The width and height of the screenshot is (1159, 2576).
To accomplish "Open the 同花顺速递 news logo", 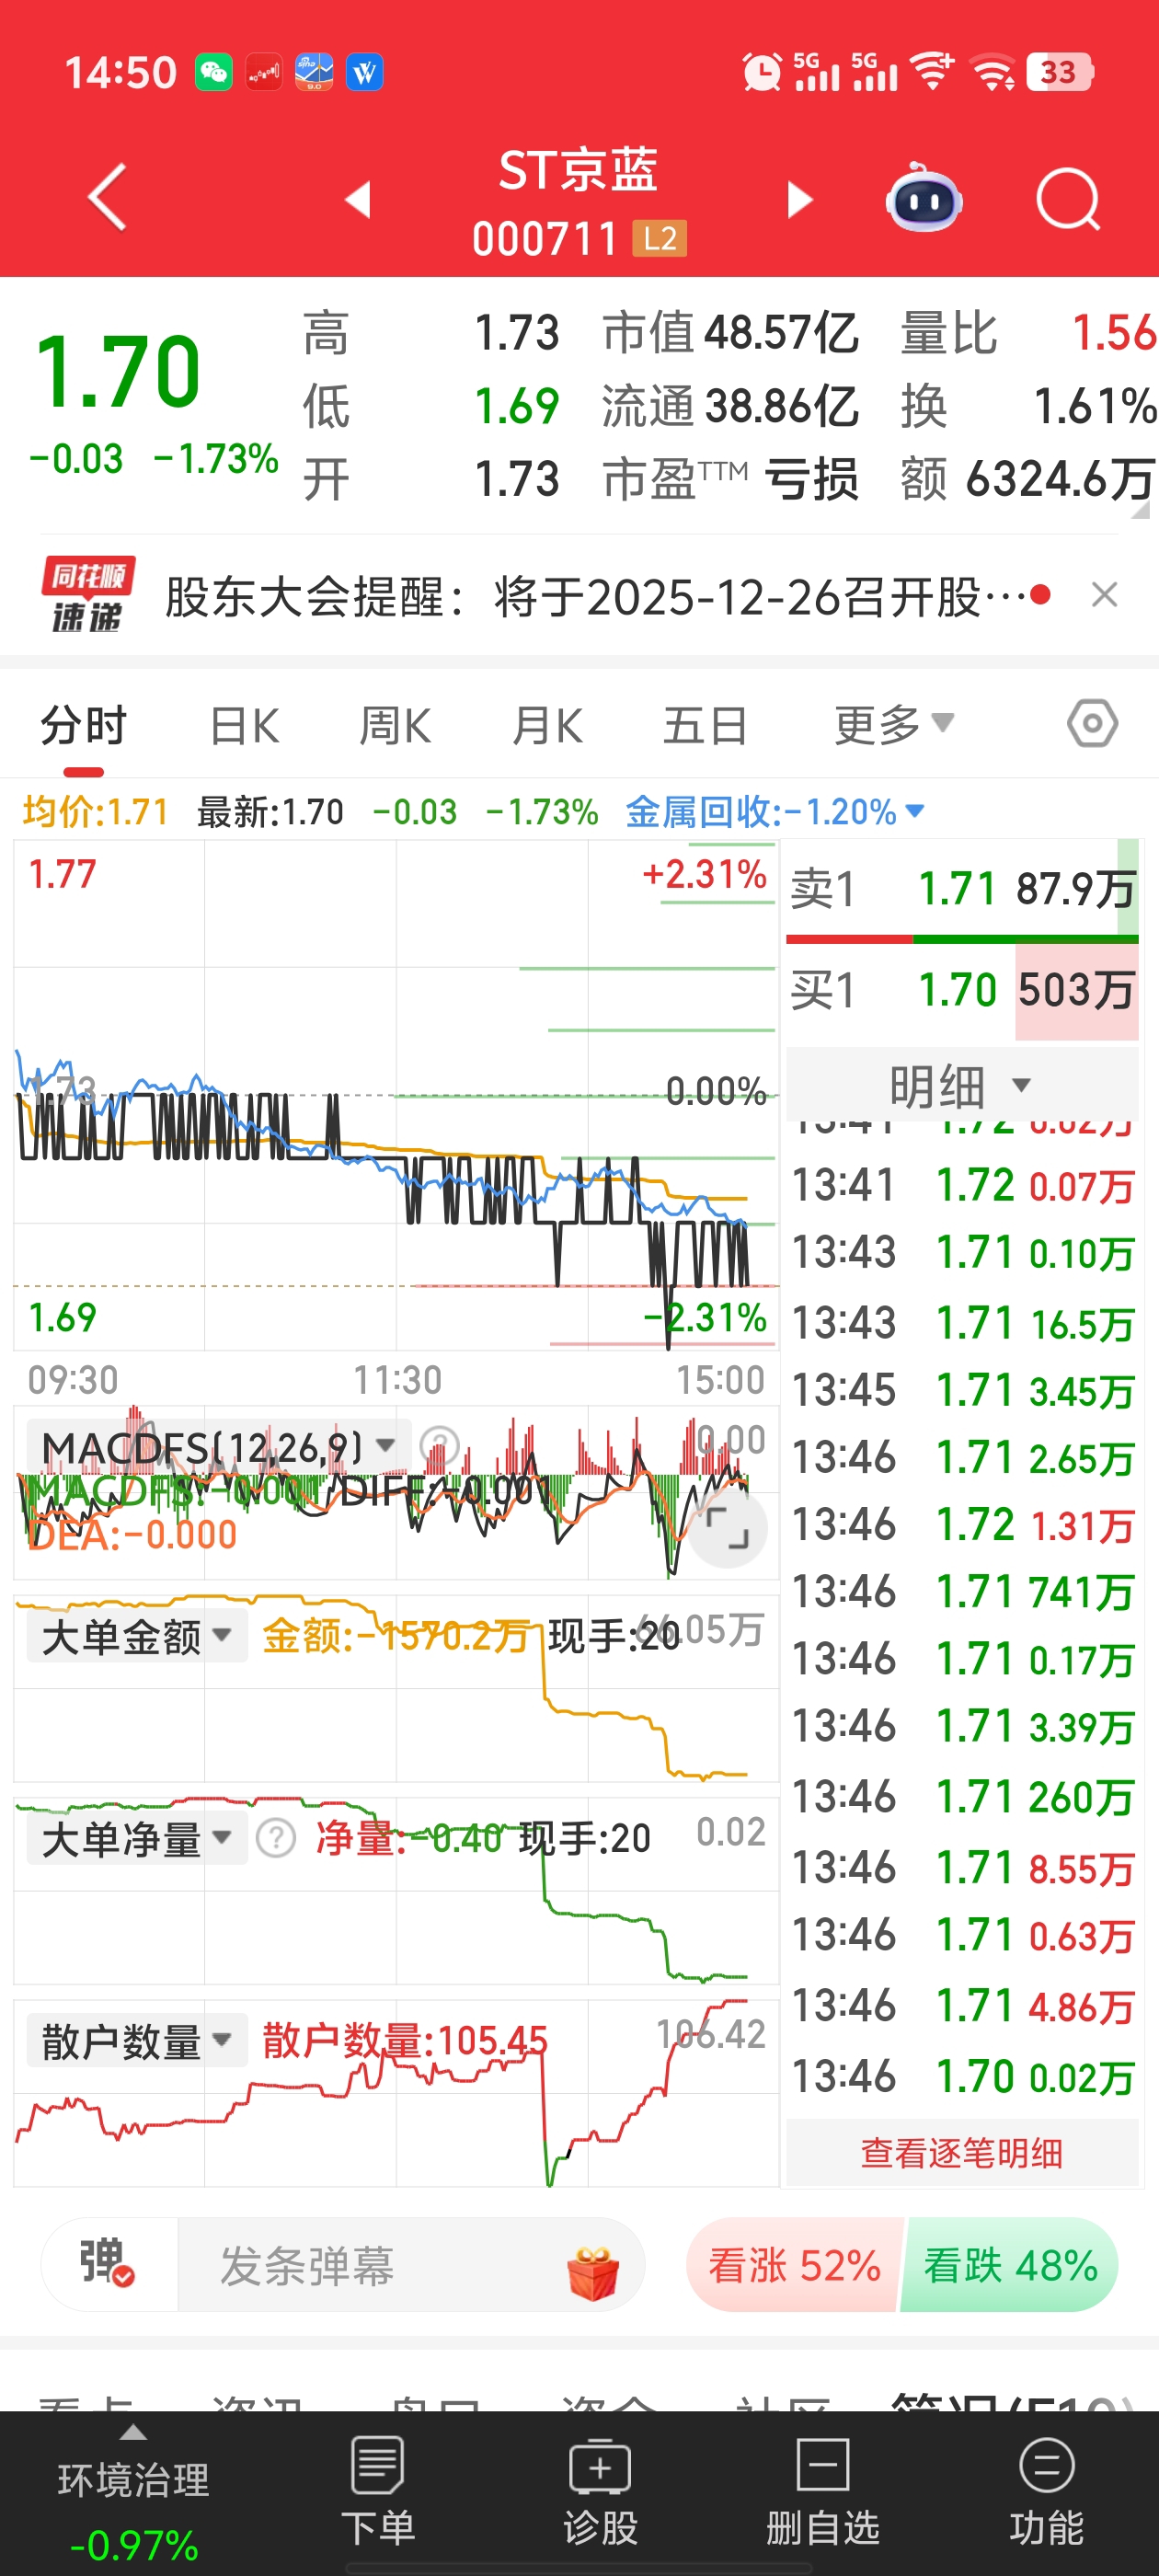I will [x=87, y=595].
